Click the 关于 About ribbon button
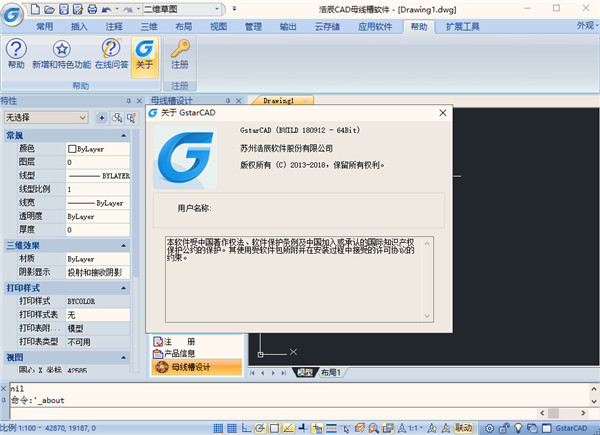 pyautogui.click(x=145, y=57)
